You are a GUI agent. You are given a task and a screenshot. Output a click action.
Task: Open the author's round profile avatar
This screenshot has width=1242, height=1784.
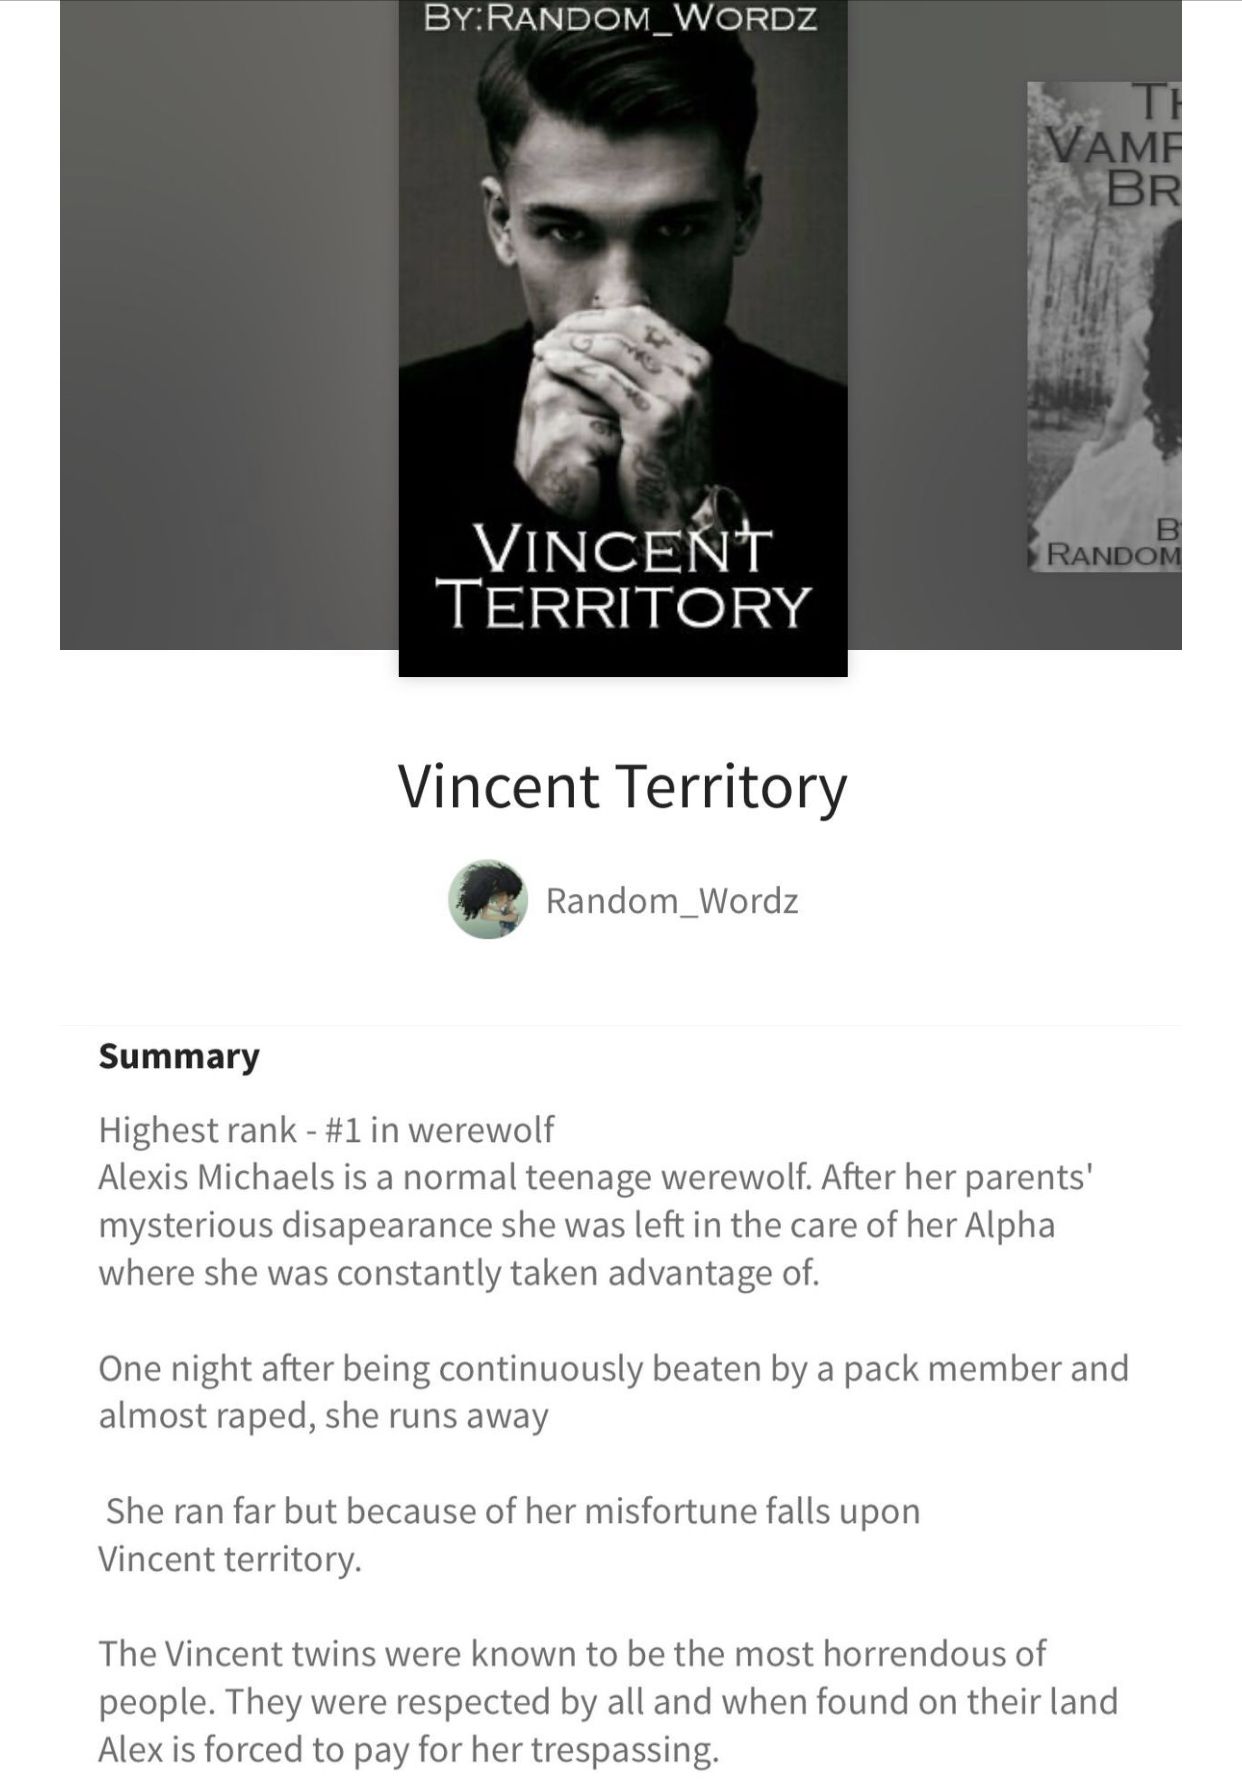[487, 899]
